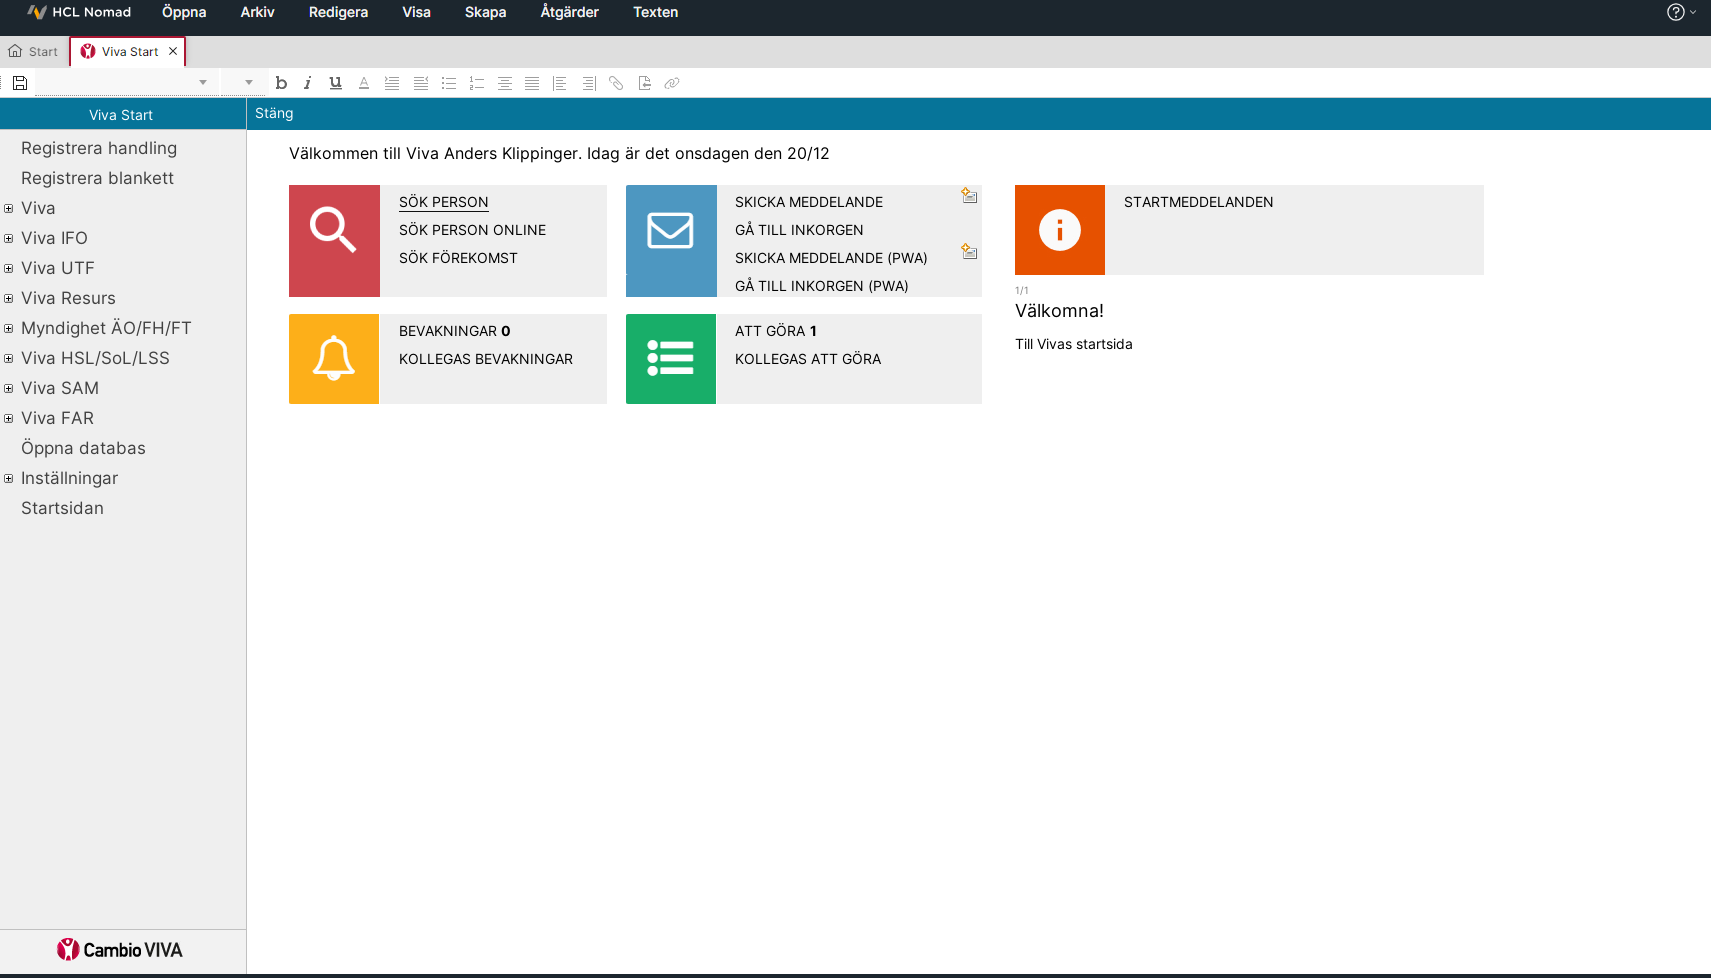The width and height of the screenshot is (1711, 978).
Task: Click the orange info Startmeddelanden tile
Action: pyautogui.click(x=1060, y=230)
